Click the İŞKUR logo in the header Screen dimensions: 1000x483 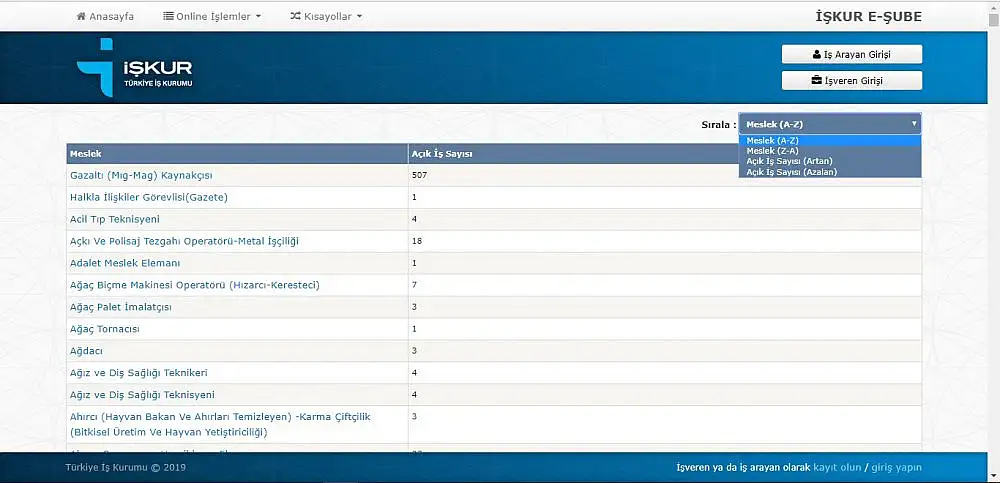click(134, 67)
